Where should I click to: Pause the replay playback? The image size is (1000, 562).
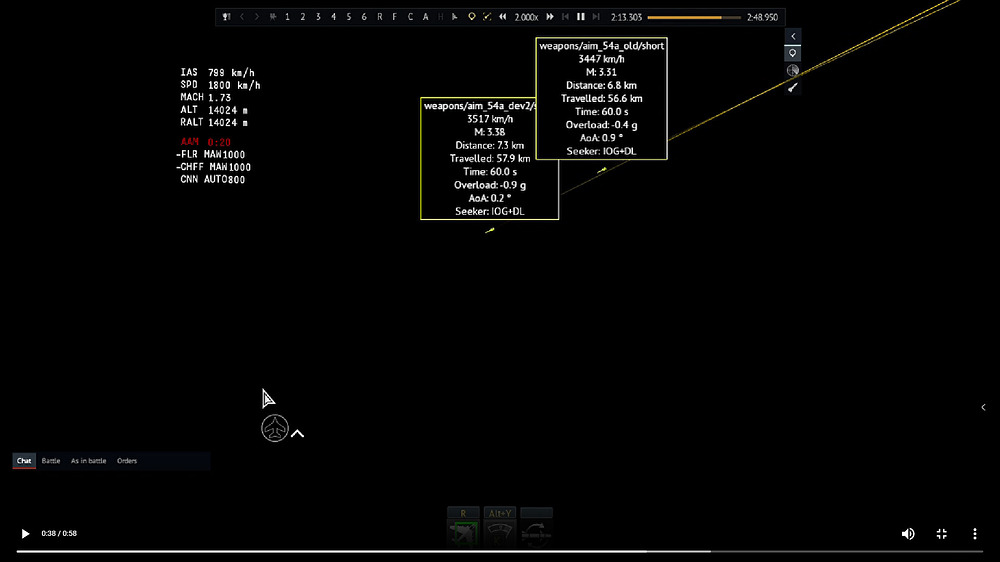coord(580,17)
